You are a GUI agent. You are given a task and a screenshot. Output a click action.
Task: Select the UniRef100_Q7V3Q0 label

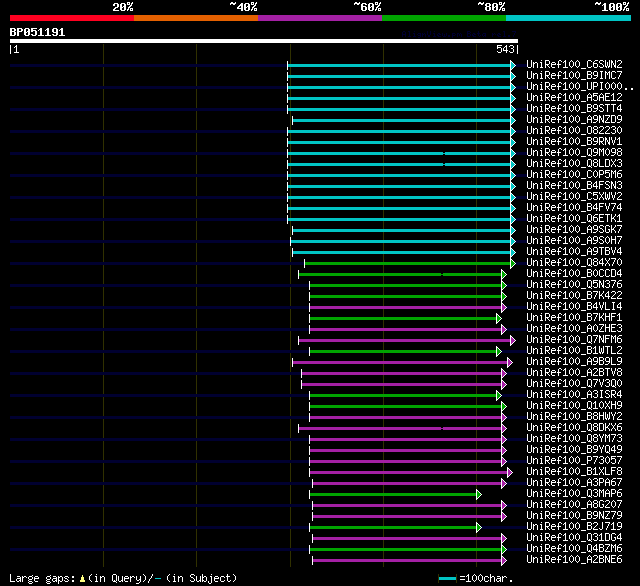[574, 384]
